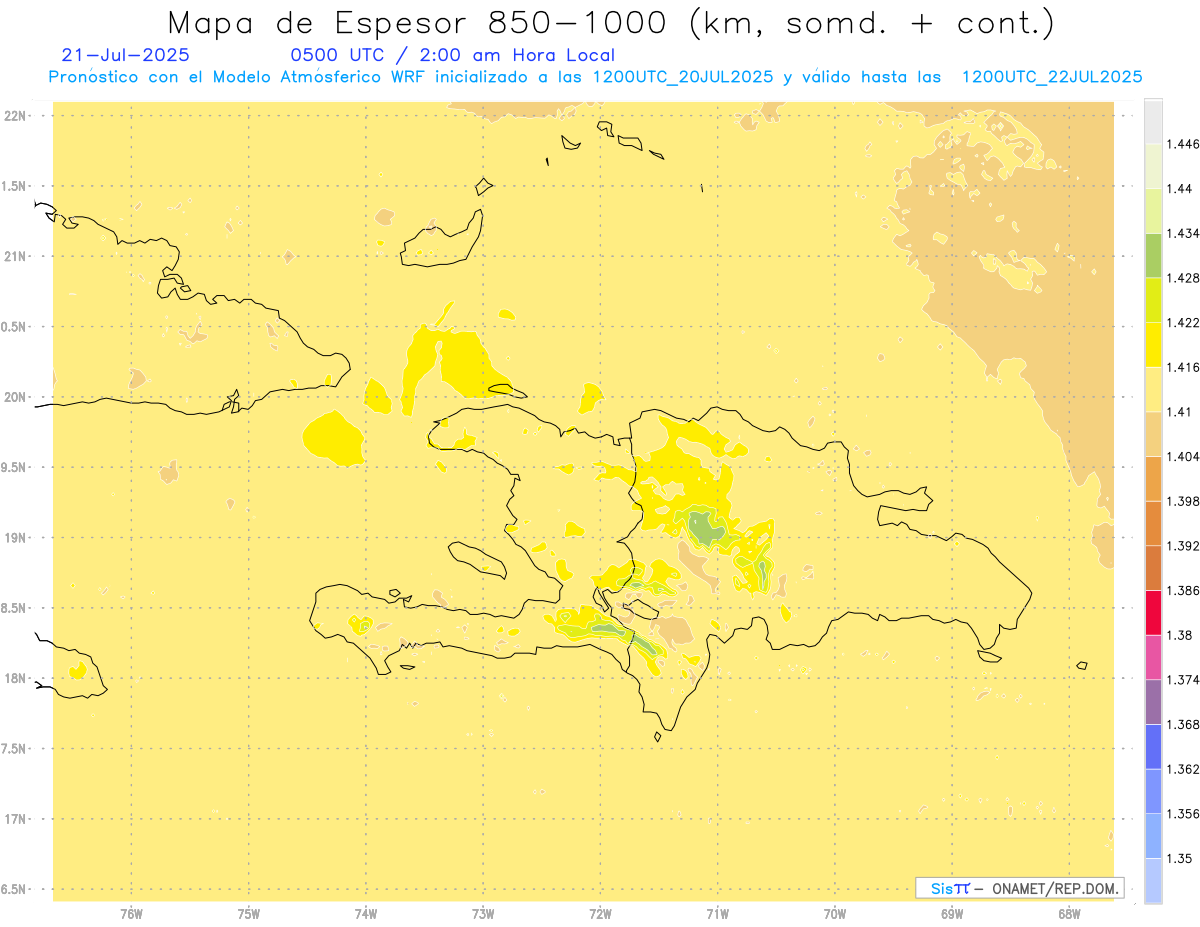Click the latitude label "18N"
Viewport: 1200px width, 927px height.
pyautogui.click(x=15, y=679)
